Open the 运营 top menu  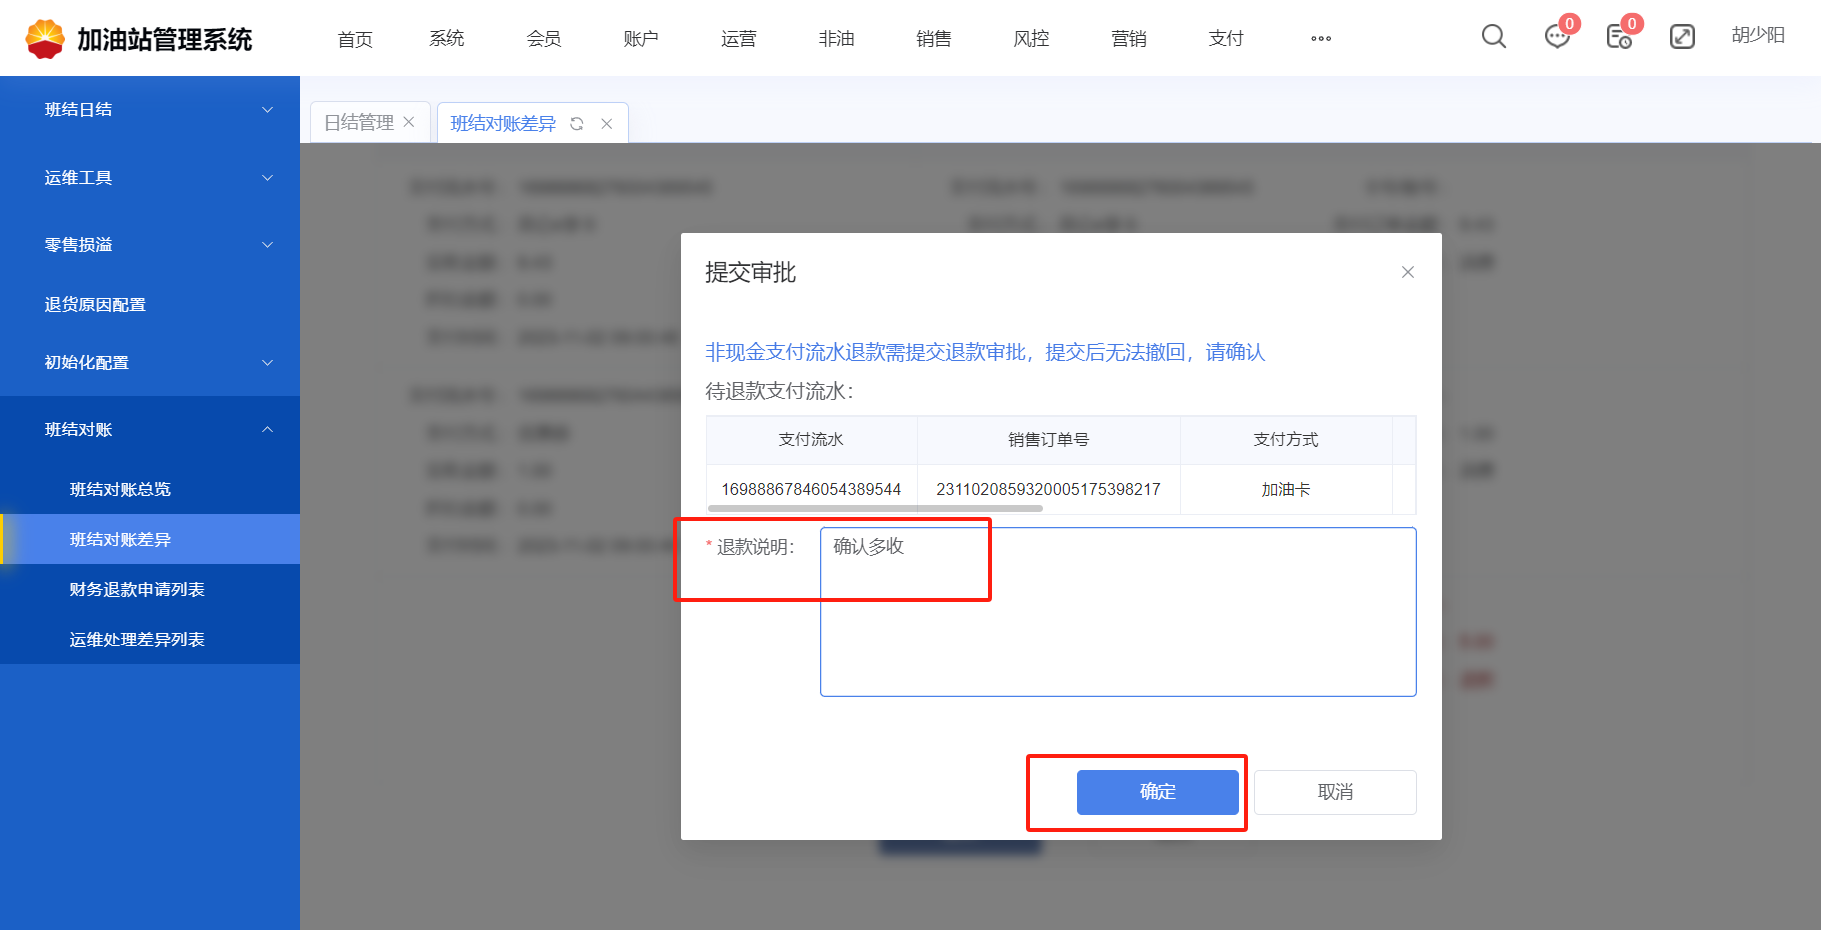point(738,39)
